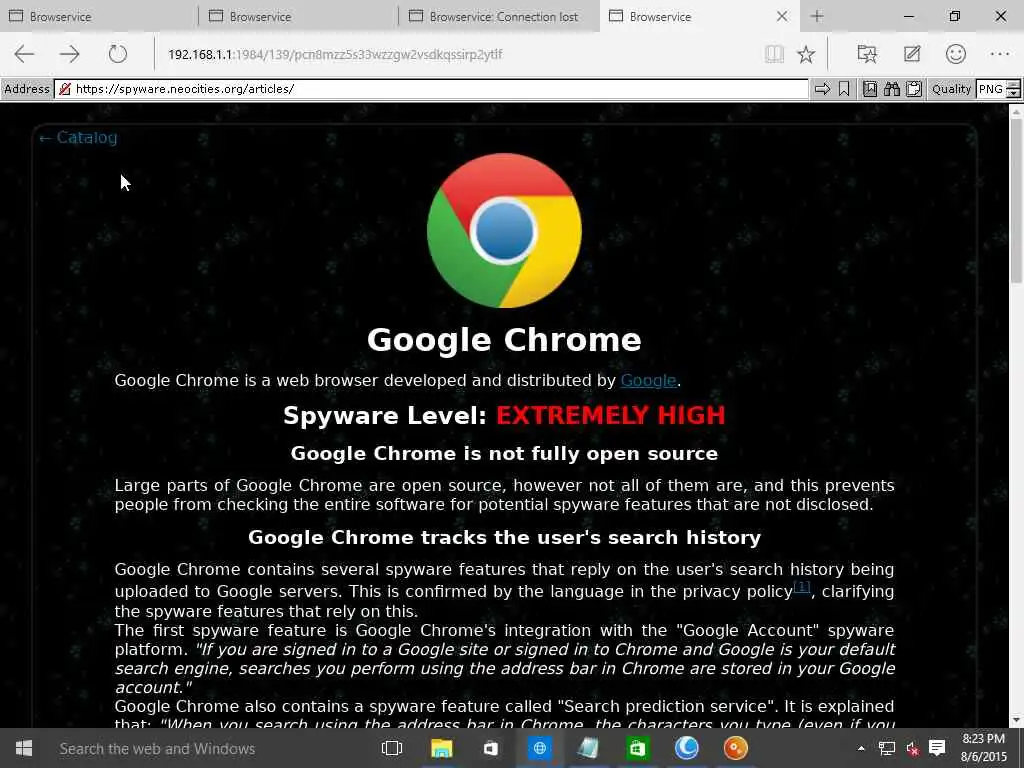This screenshot has width=1024, height=768.
Task: Add page to favorites with star icon
Action: [806, 54]
